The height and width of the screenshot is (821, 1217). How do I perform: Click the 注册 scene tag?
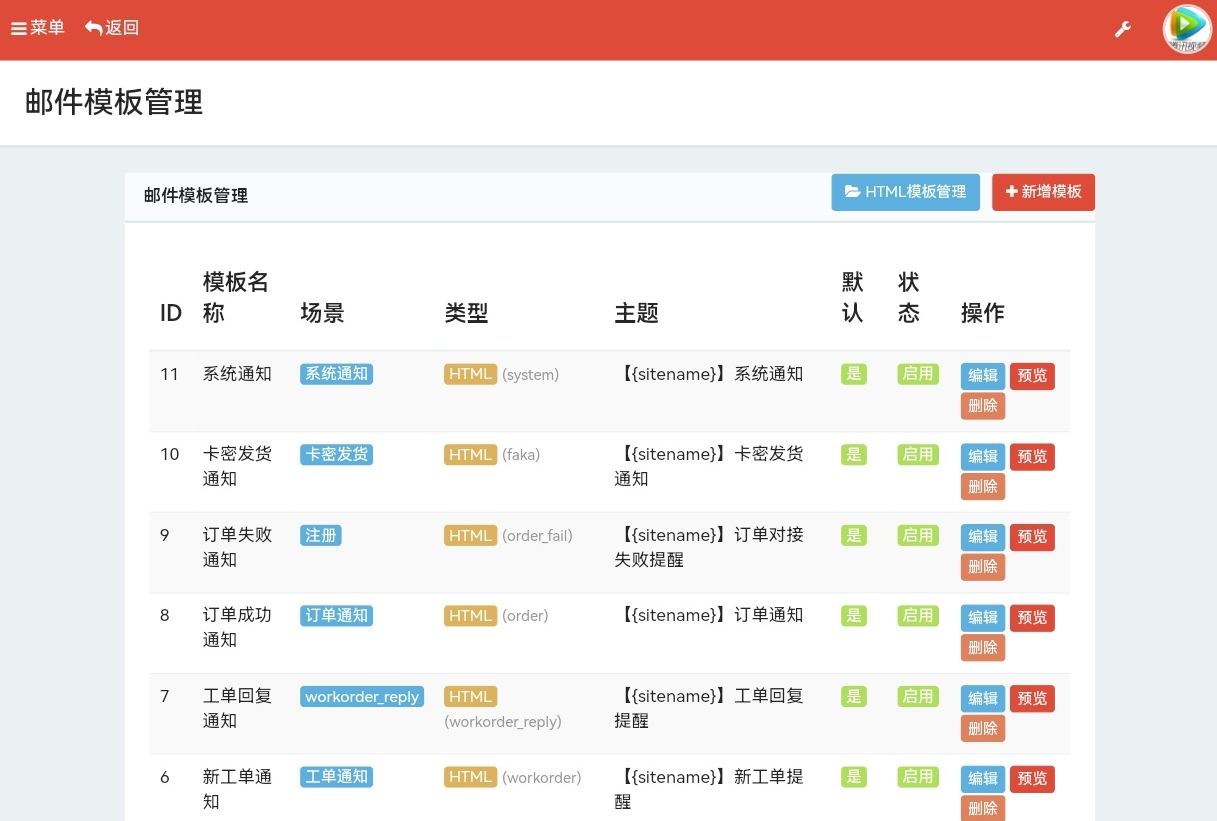pos(320,535)
